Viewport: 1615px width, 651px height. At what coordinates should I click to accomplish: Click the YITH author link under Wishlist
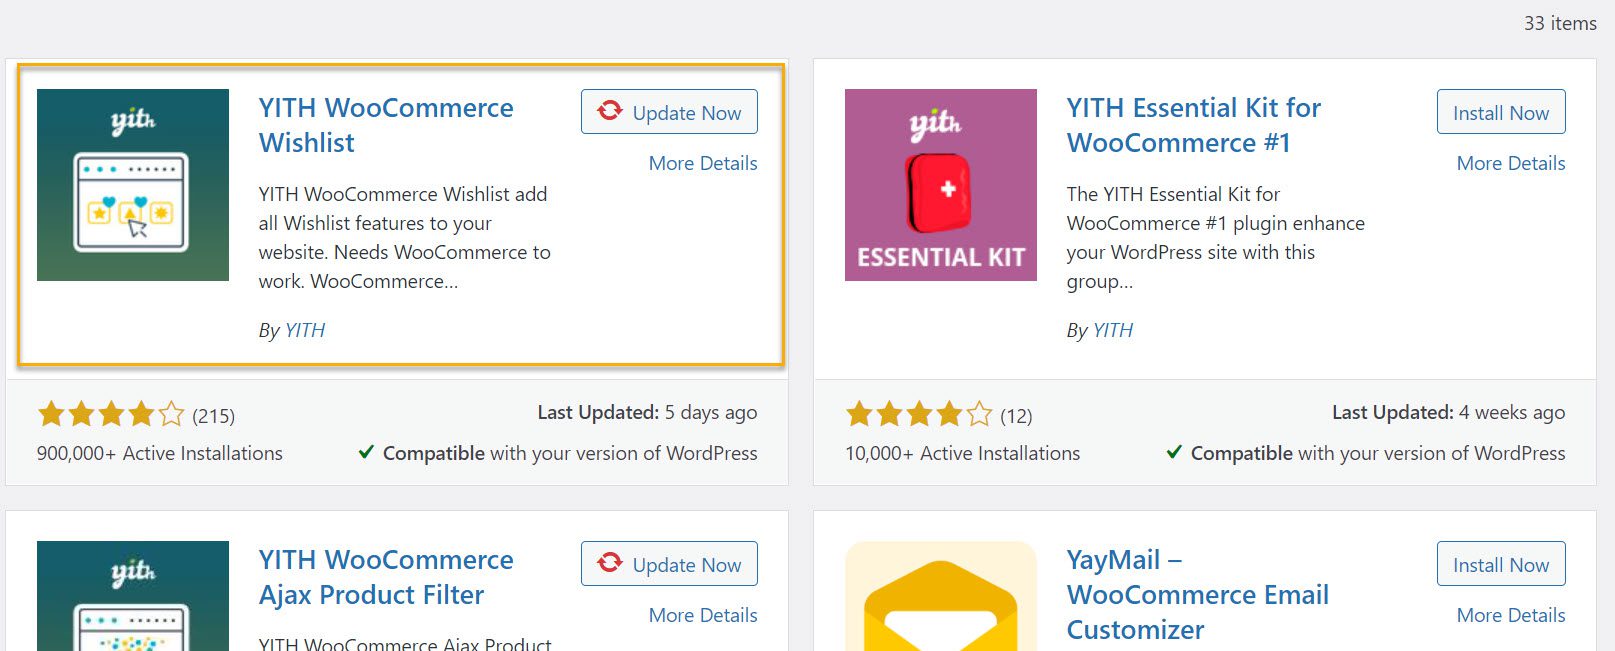tap(305, 330)
